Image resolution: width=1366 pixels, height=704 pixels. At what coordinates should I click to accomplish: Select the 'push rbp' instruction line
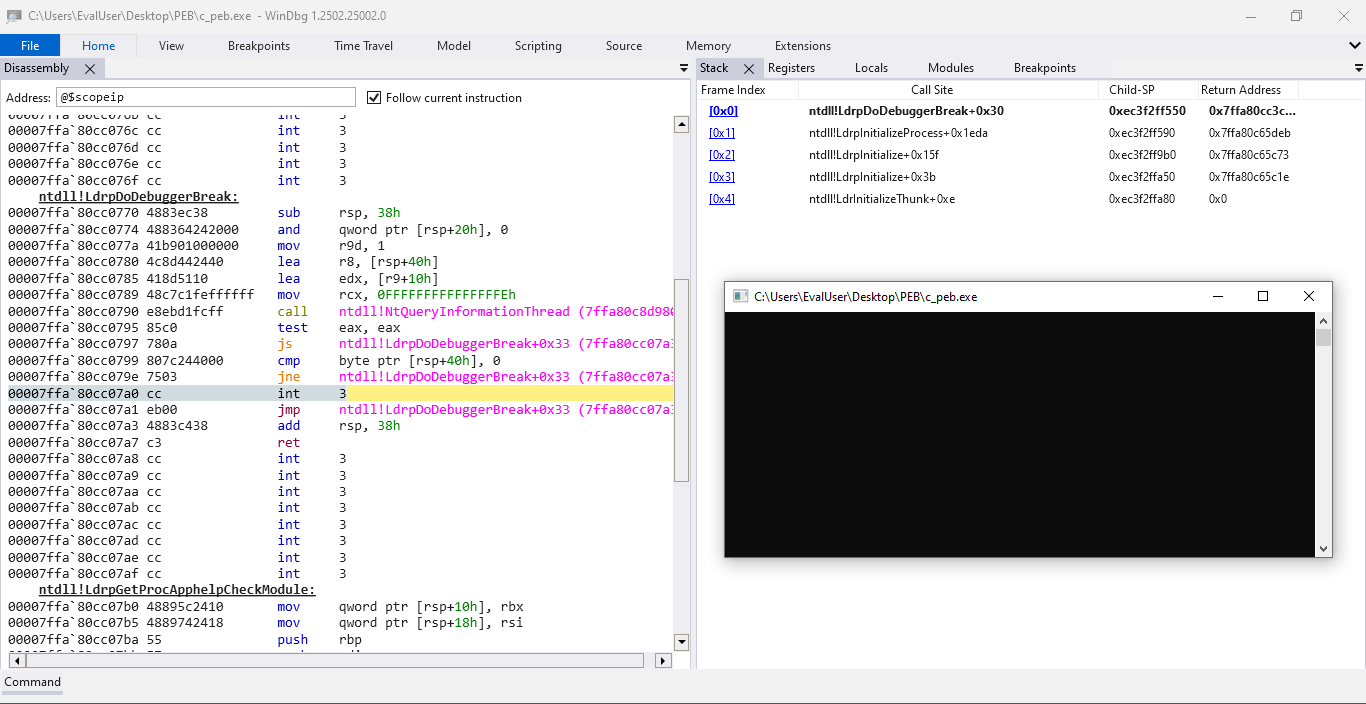(340, 639)
